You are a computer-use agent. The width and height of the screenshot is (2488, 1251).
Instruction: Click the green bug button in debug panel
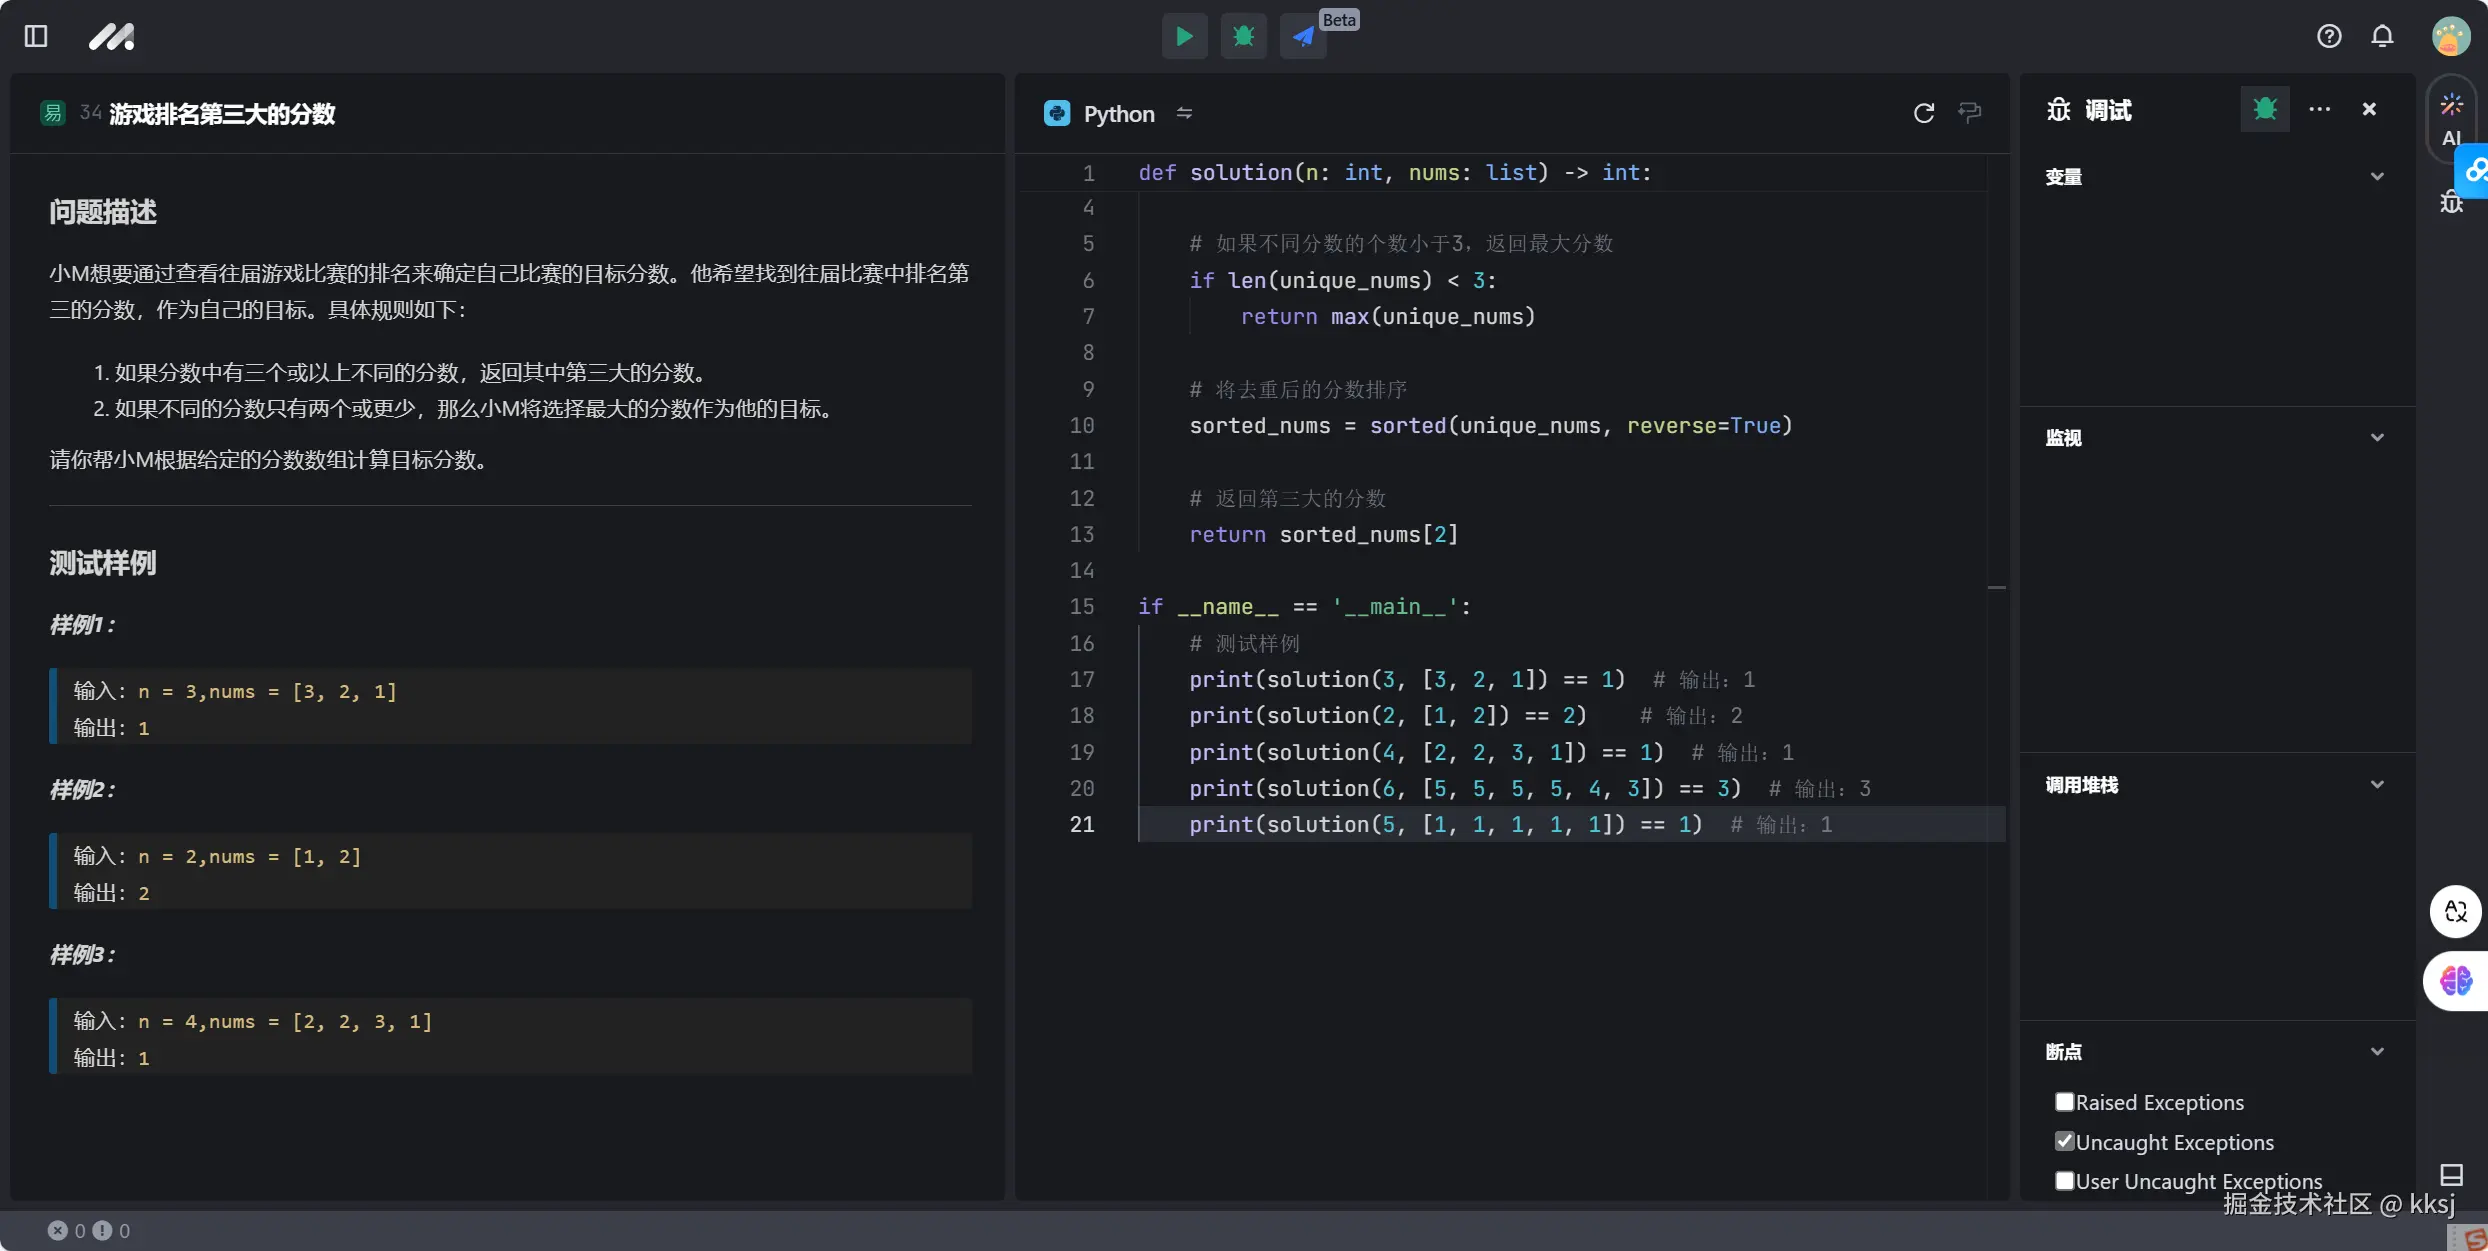(2265, 109)
